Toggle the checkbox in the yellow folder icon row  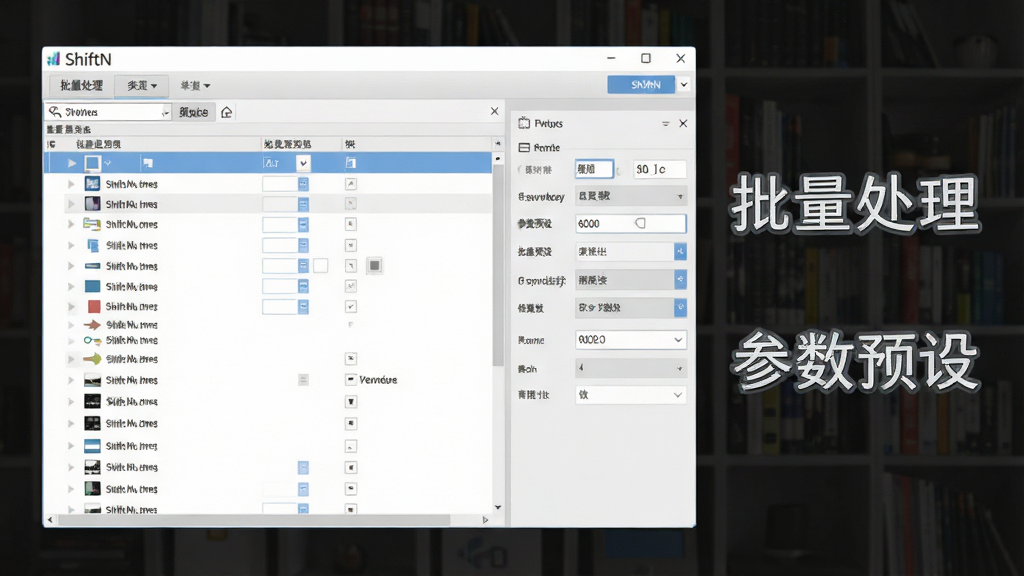[351, 225]
